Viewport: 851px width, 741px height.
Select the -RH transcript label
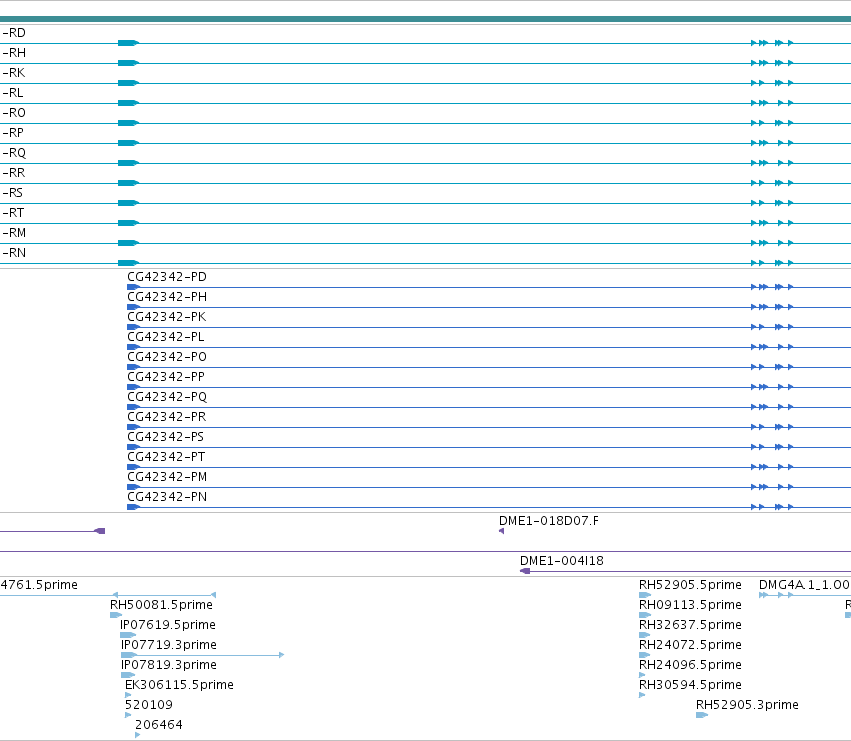pyautogui.click(x=14, y=53)
